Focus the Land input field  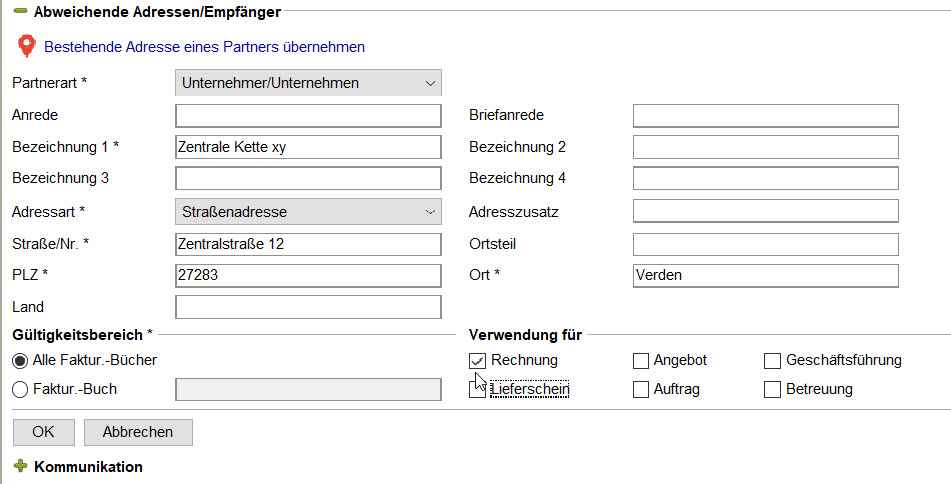pos(308,307)
